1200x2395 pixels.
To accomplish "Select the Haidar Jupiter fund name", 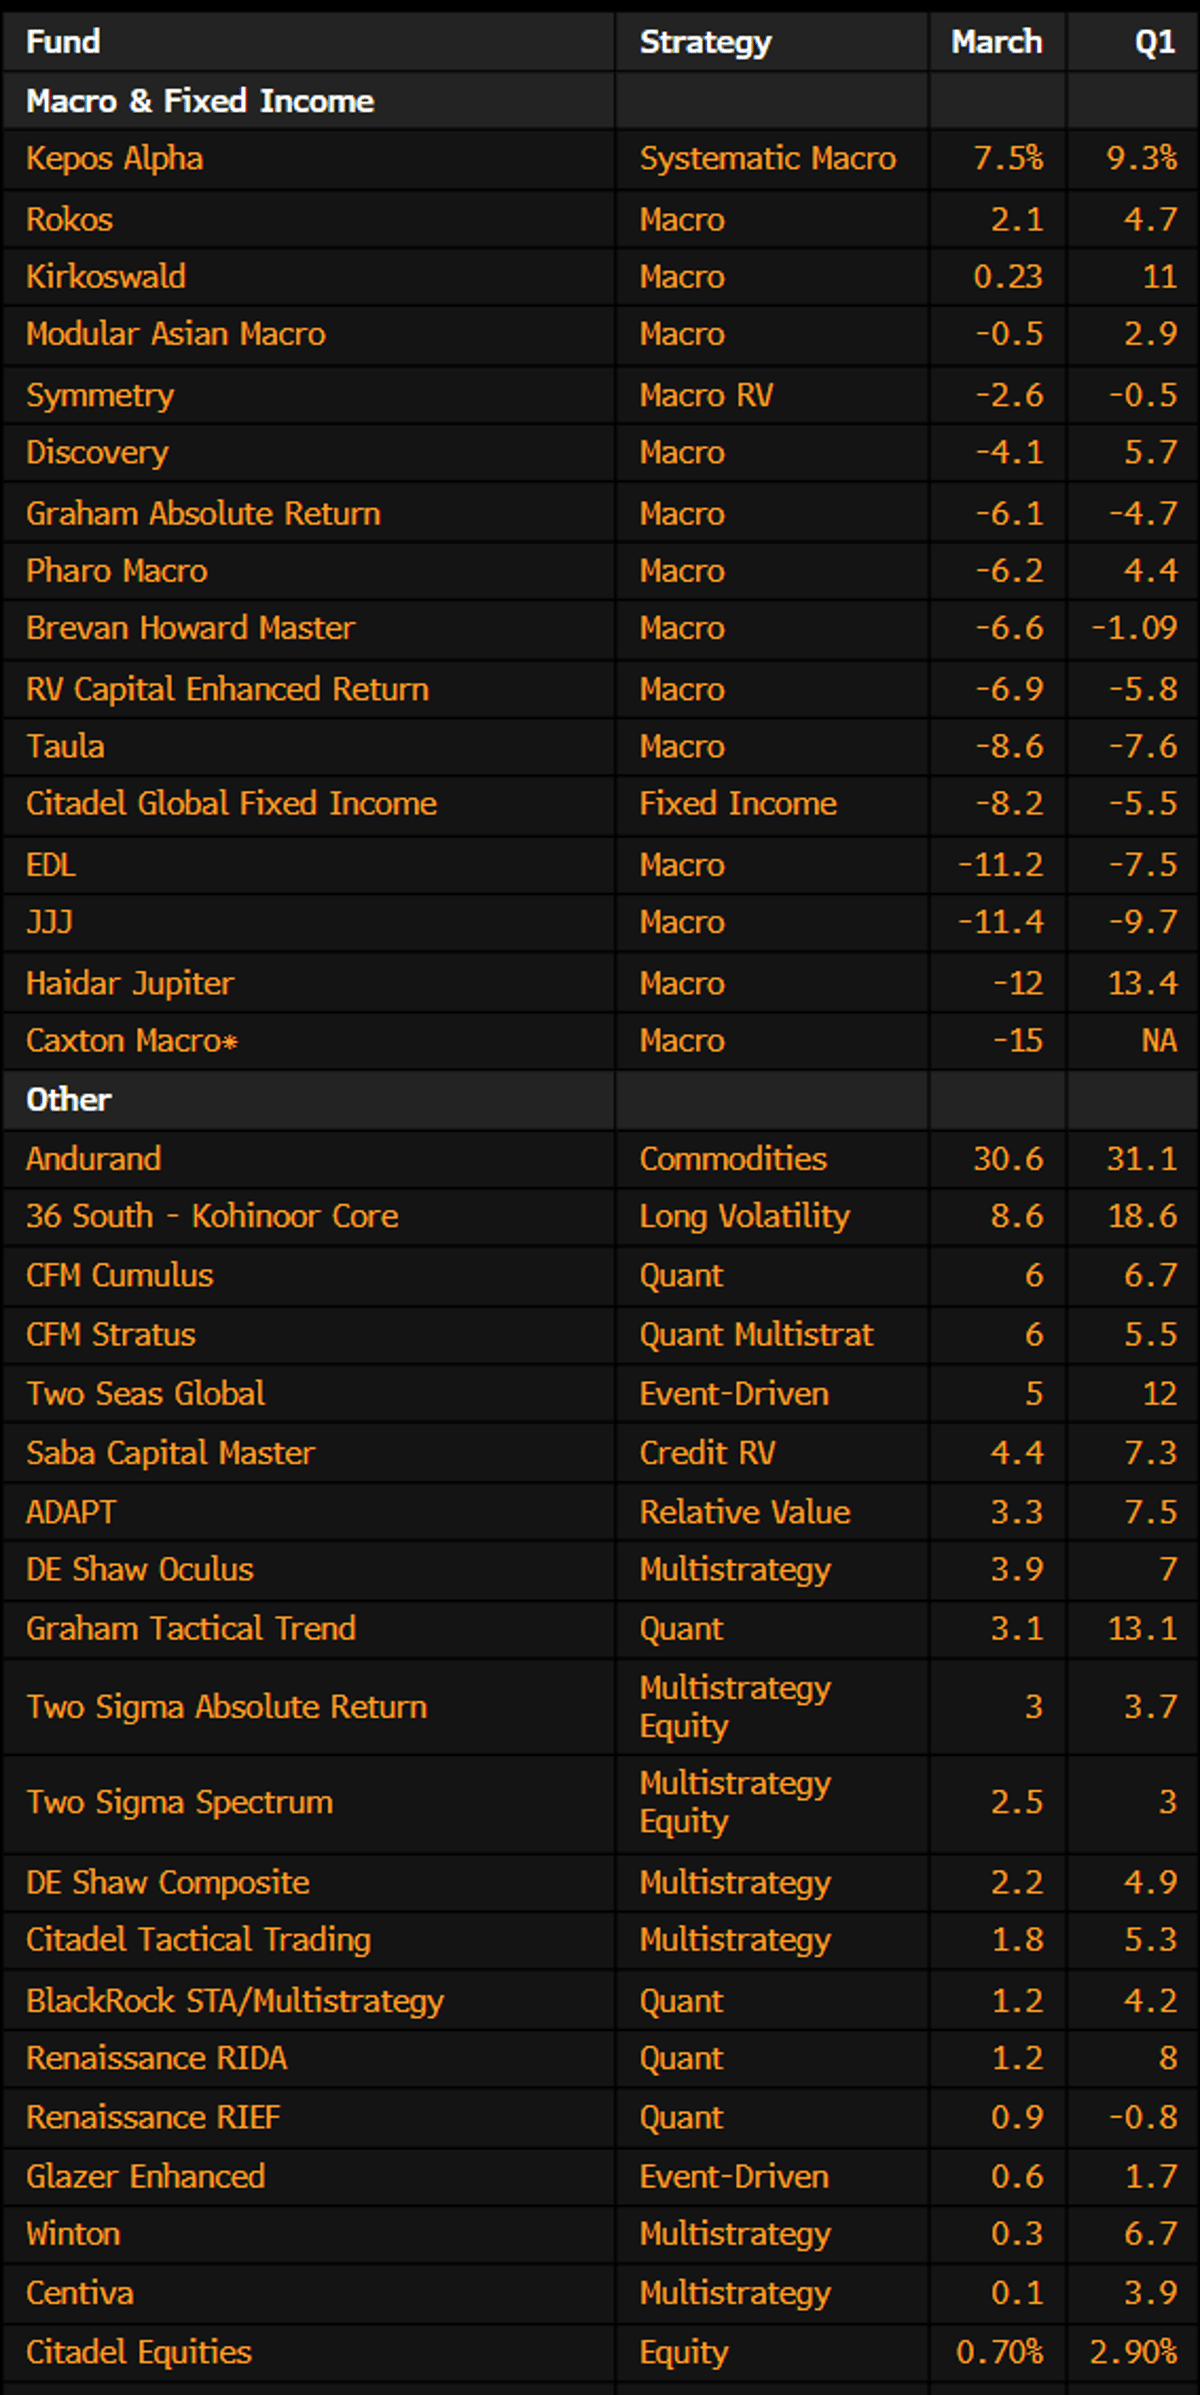I will [x=130, y=983].
